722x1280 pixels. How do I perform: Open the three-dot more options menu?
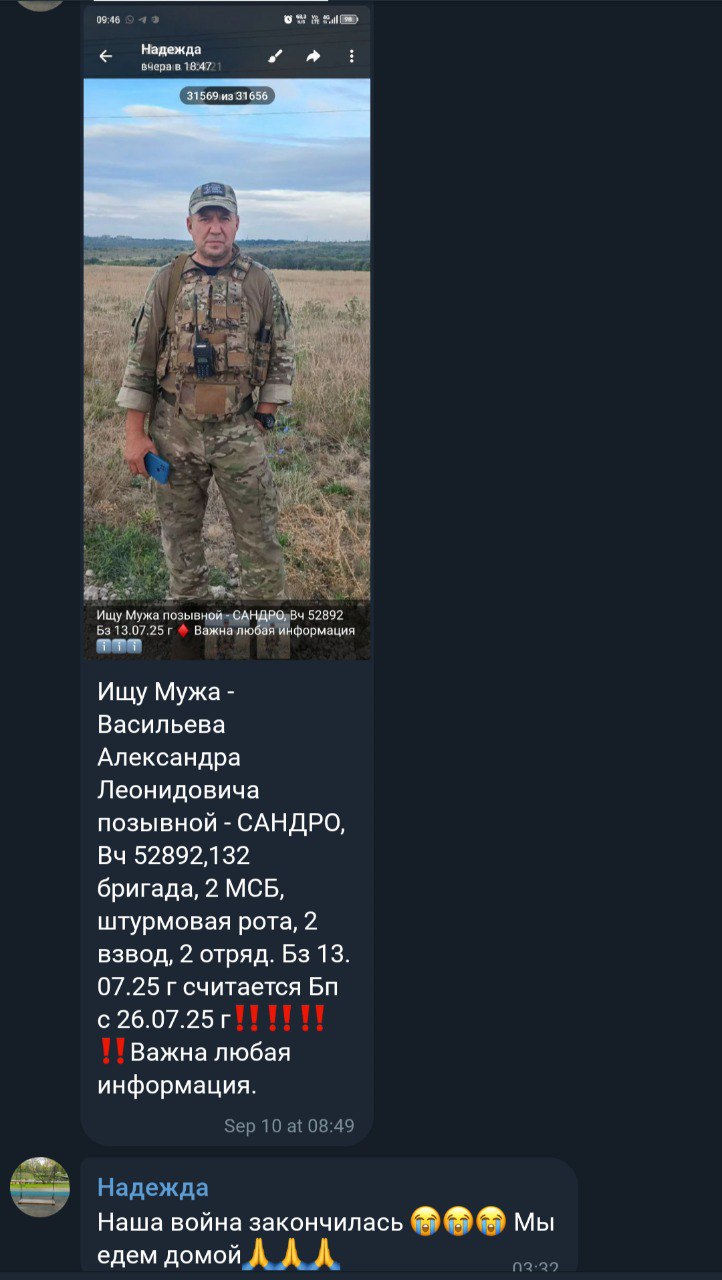tap(351, 57)
